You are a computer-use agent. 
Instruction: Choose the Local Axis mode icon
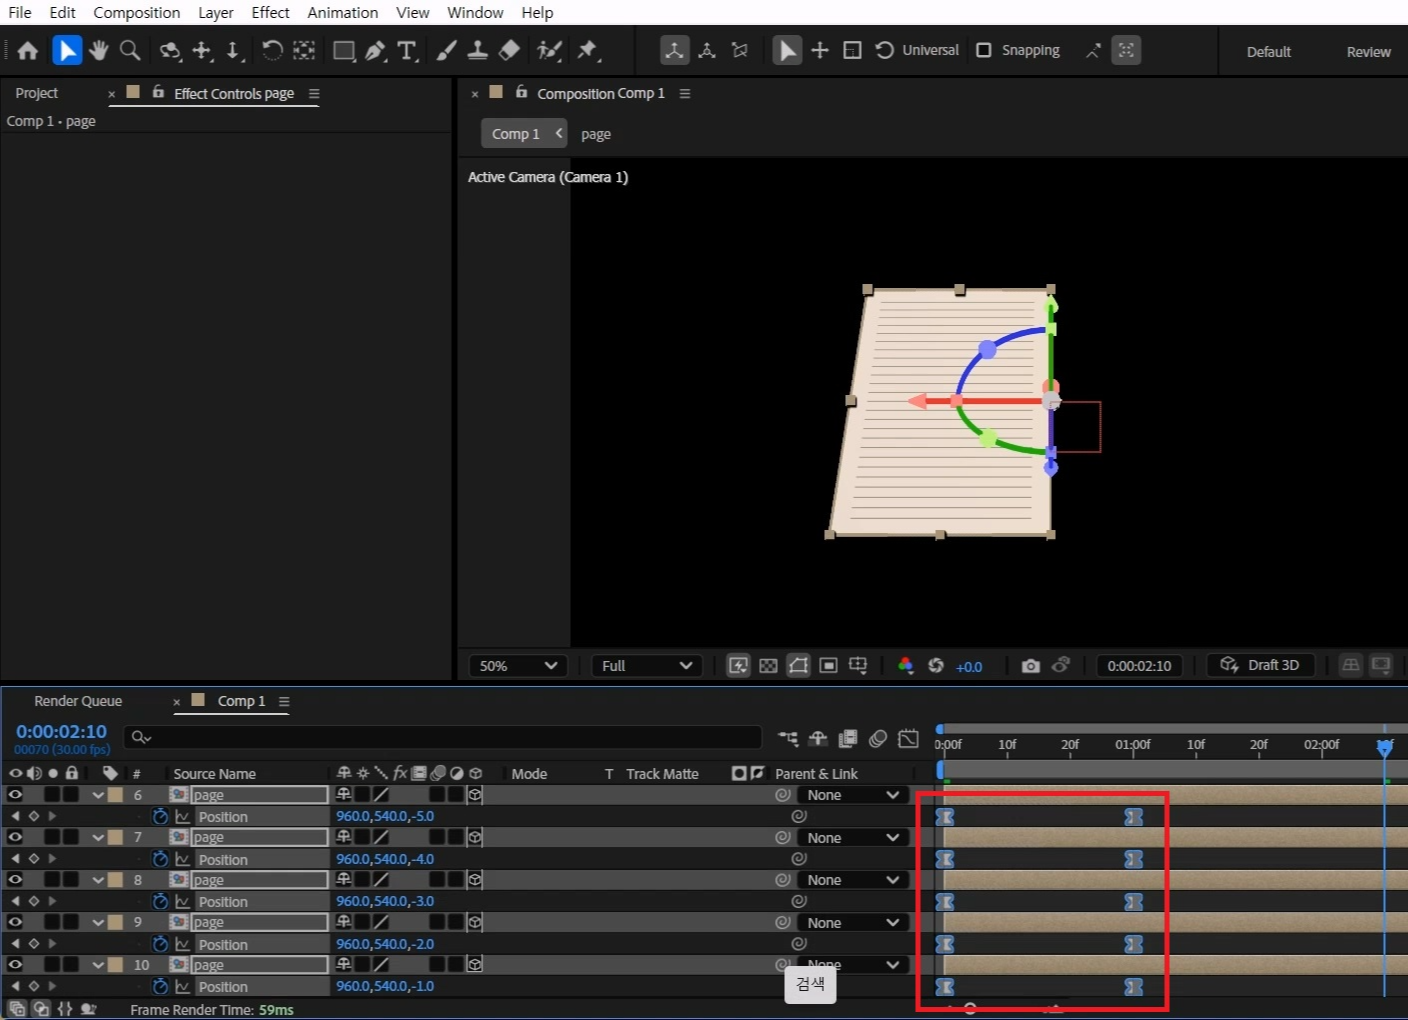coord(675,50)
